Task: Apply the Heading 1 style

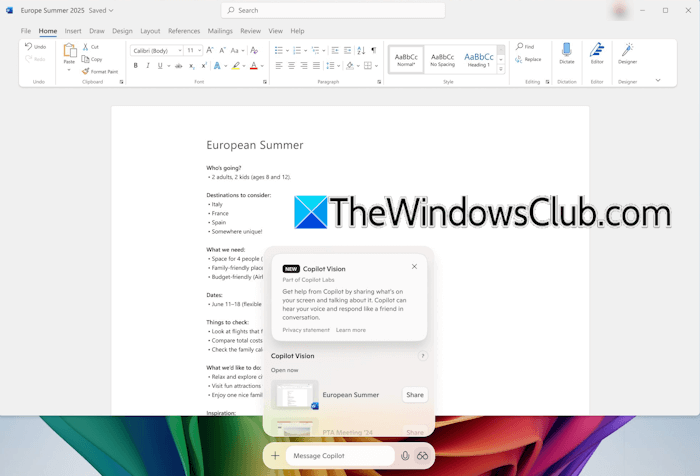Action: tap(479, 59)
